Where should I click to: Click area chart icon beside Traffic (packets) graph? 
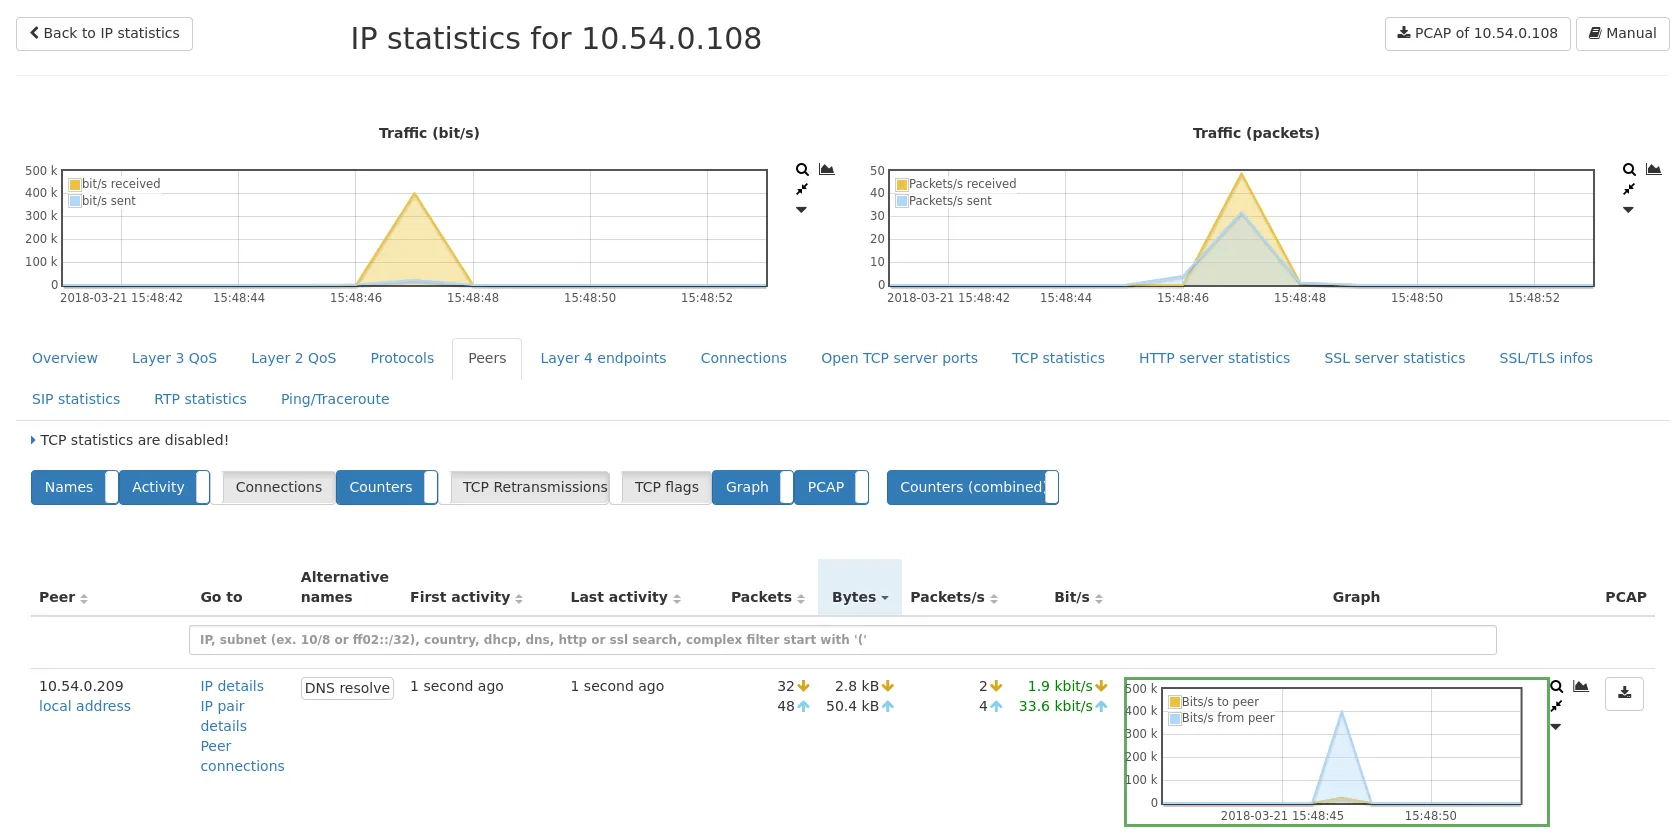point(1654,170)
